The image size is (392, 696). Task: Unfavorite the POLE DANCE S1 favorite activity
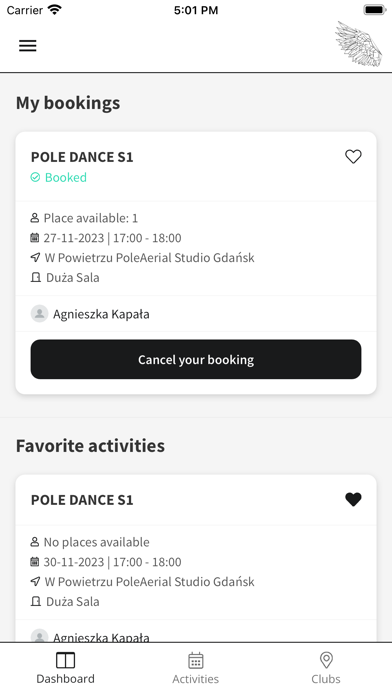[x=353, y=499]
